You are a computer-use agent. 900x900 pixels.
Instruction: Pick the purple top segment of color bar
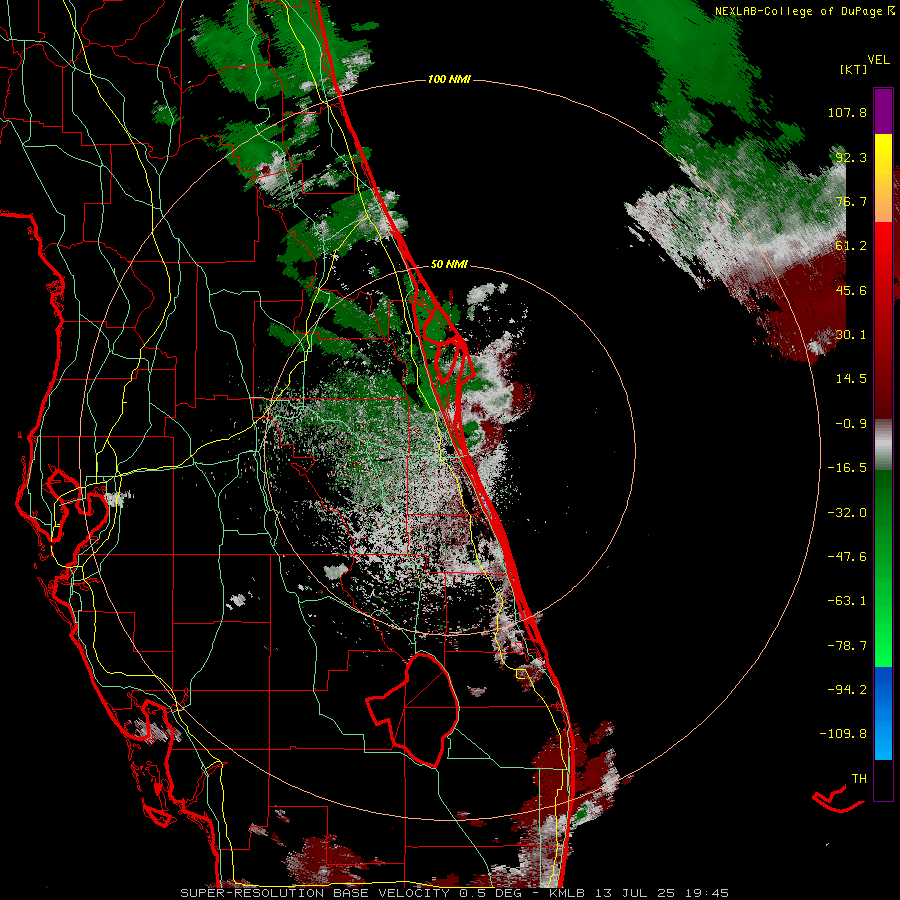883,111
